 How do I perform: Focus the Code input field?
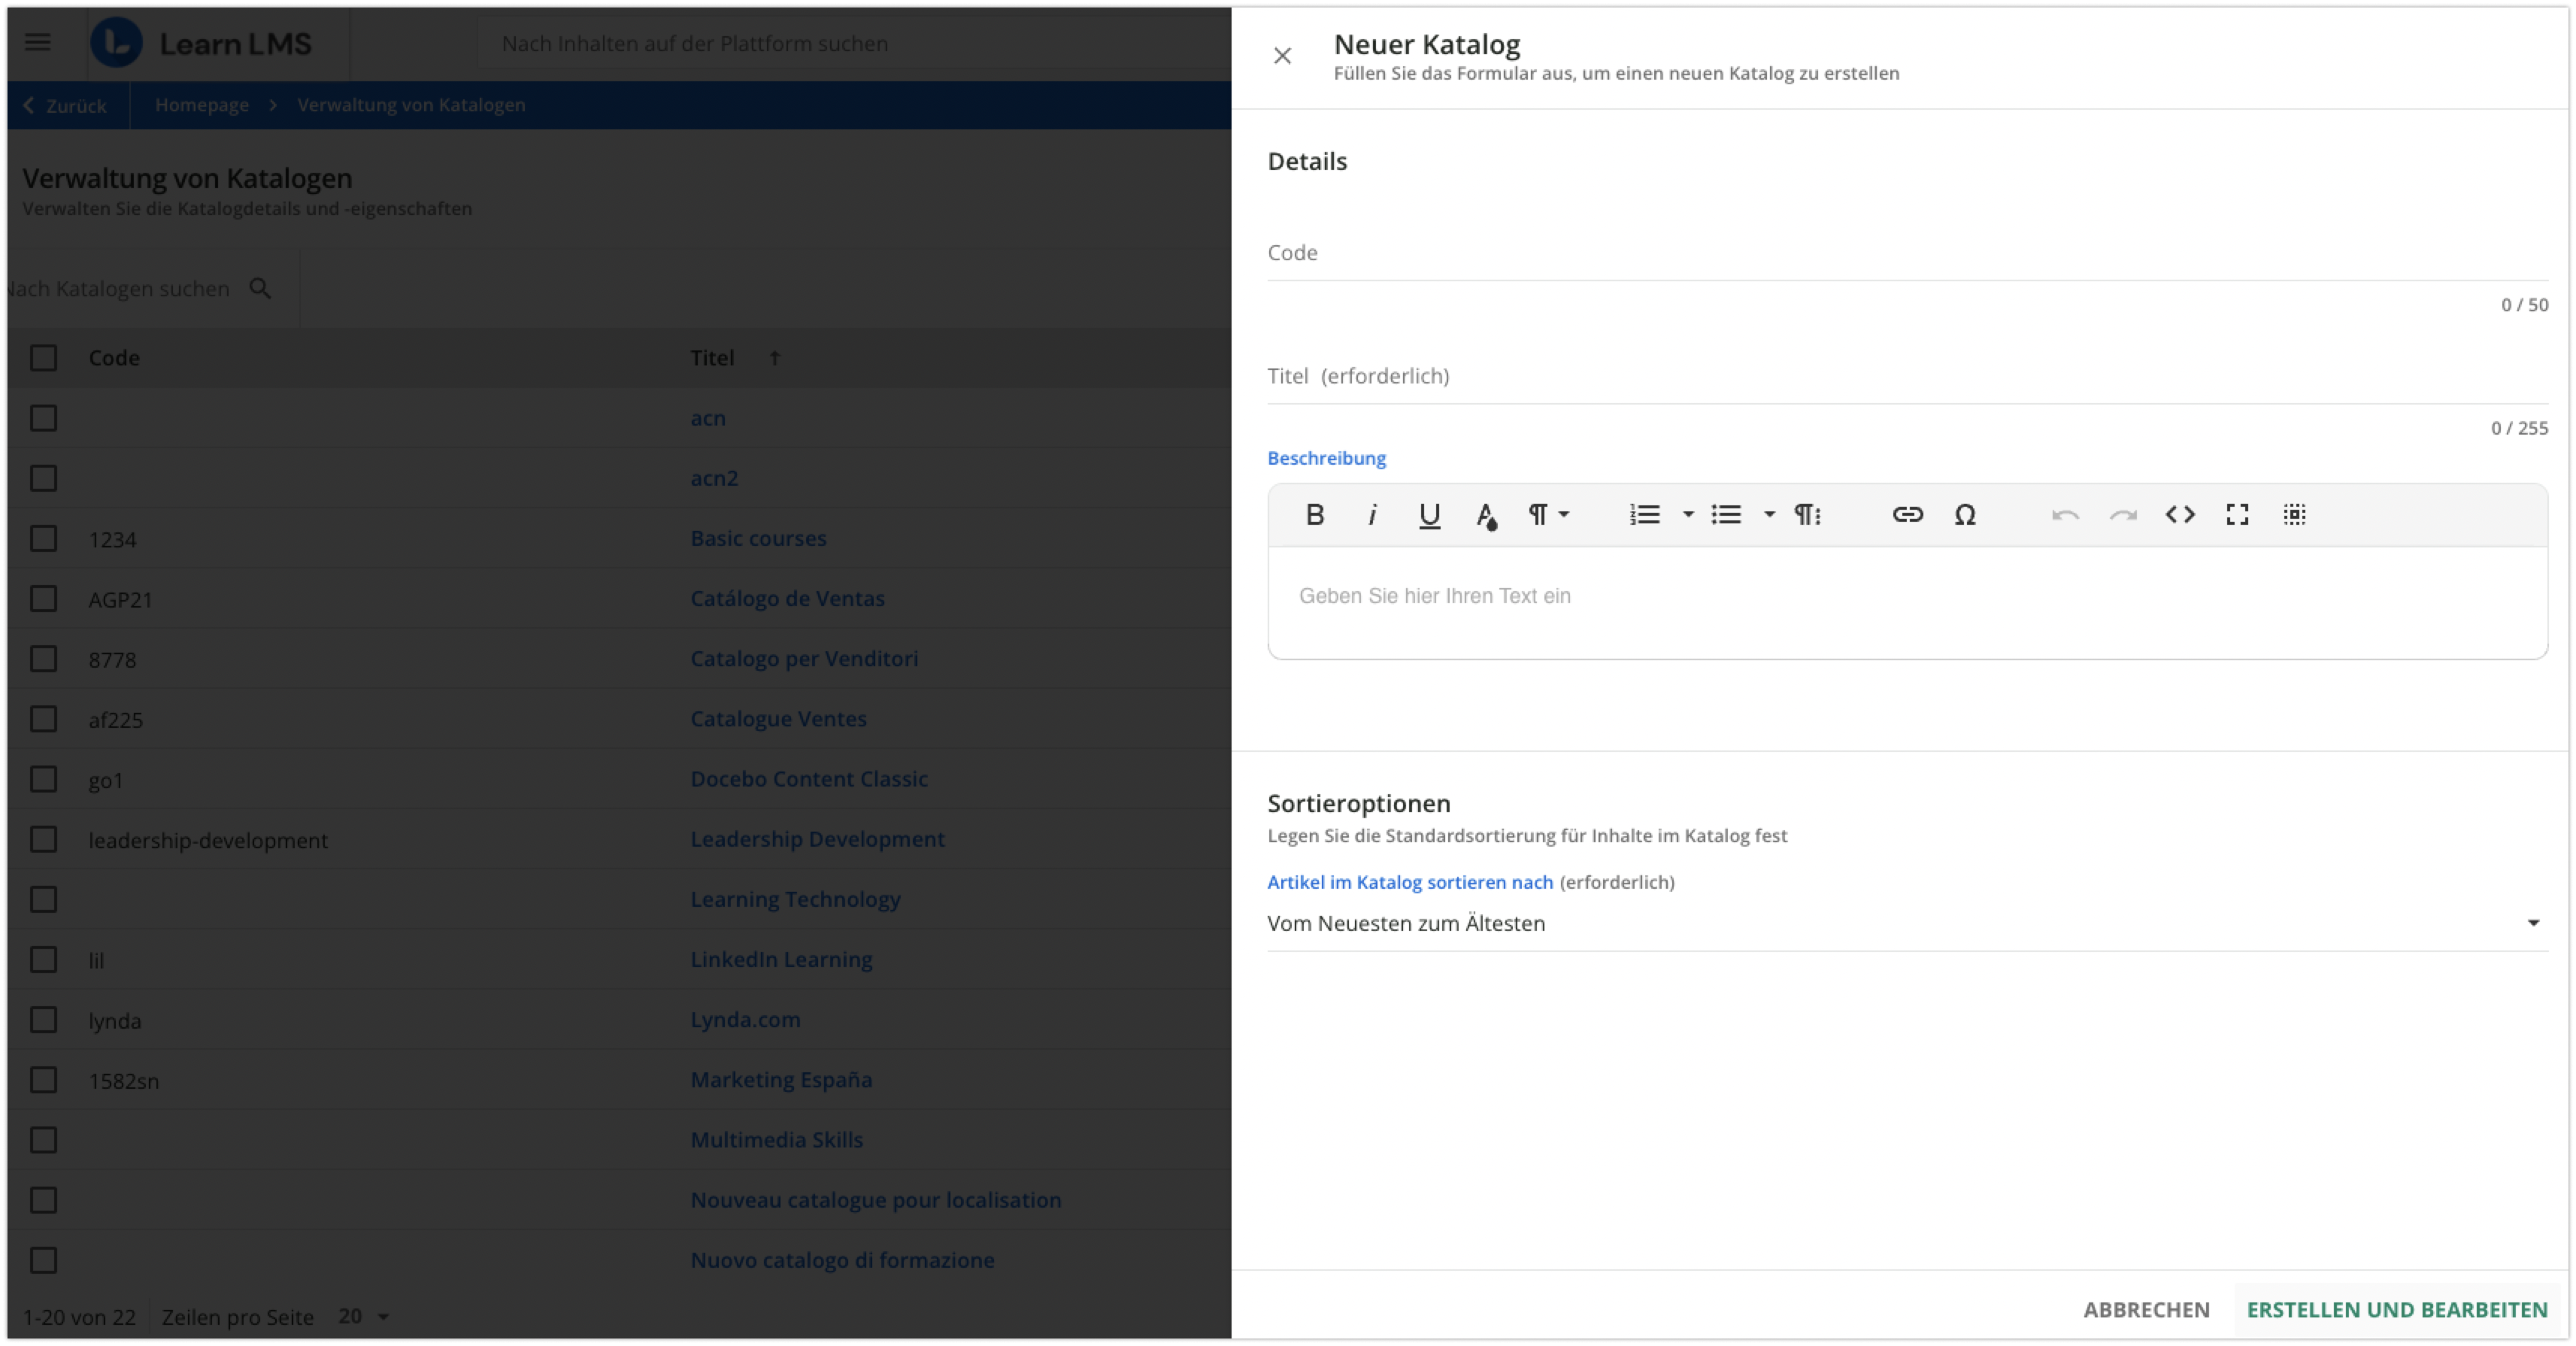[x=1907, y=253]
